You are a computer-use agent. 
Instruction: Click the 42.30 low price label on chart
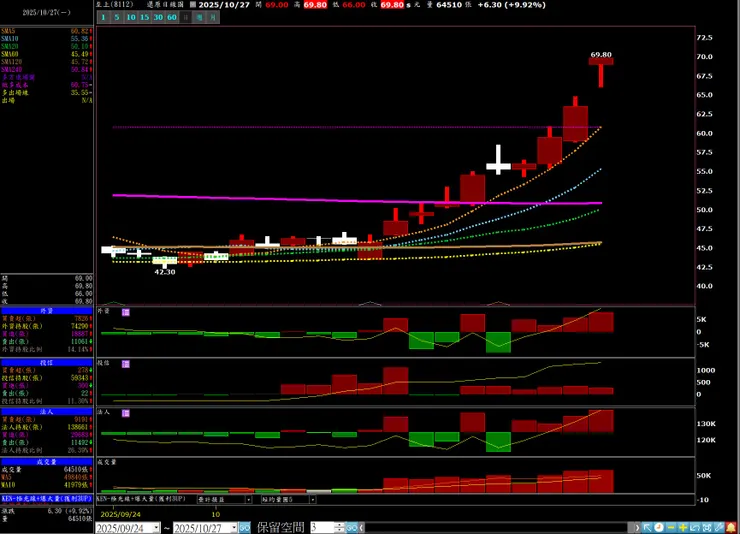click(165, 272)
